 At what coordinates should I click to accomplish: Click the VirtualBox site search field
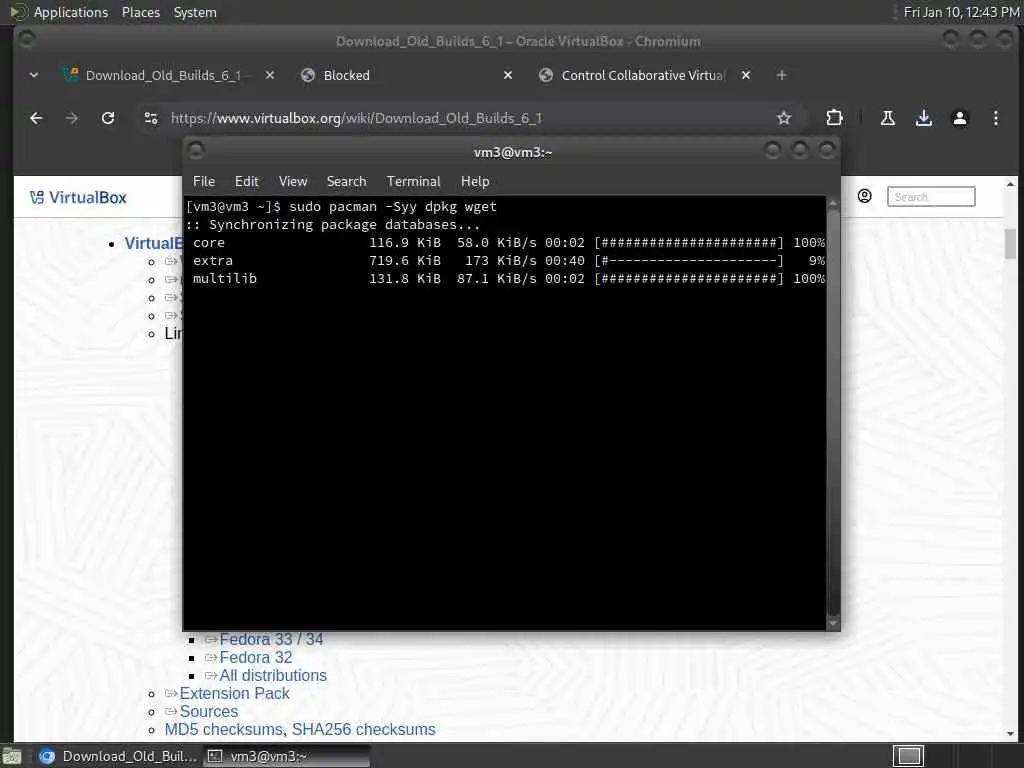[931, 197]
